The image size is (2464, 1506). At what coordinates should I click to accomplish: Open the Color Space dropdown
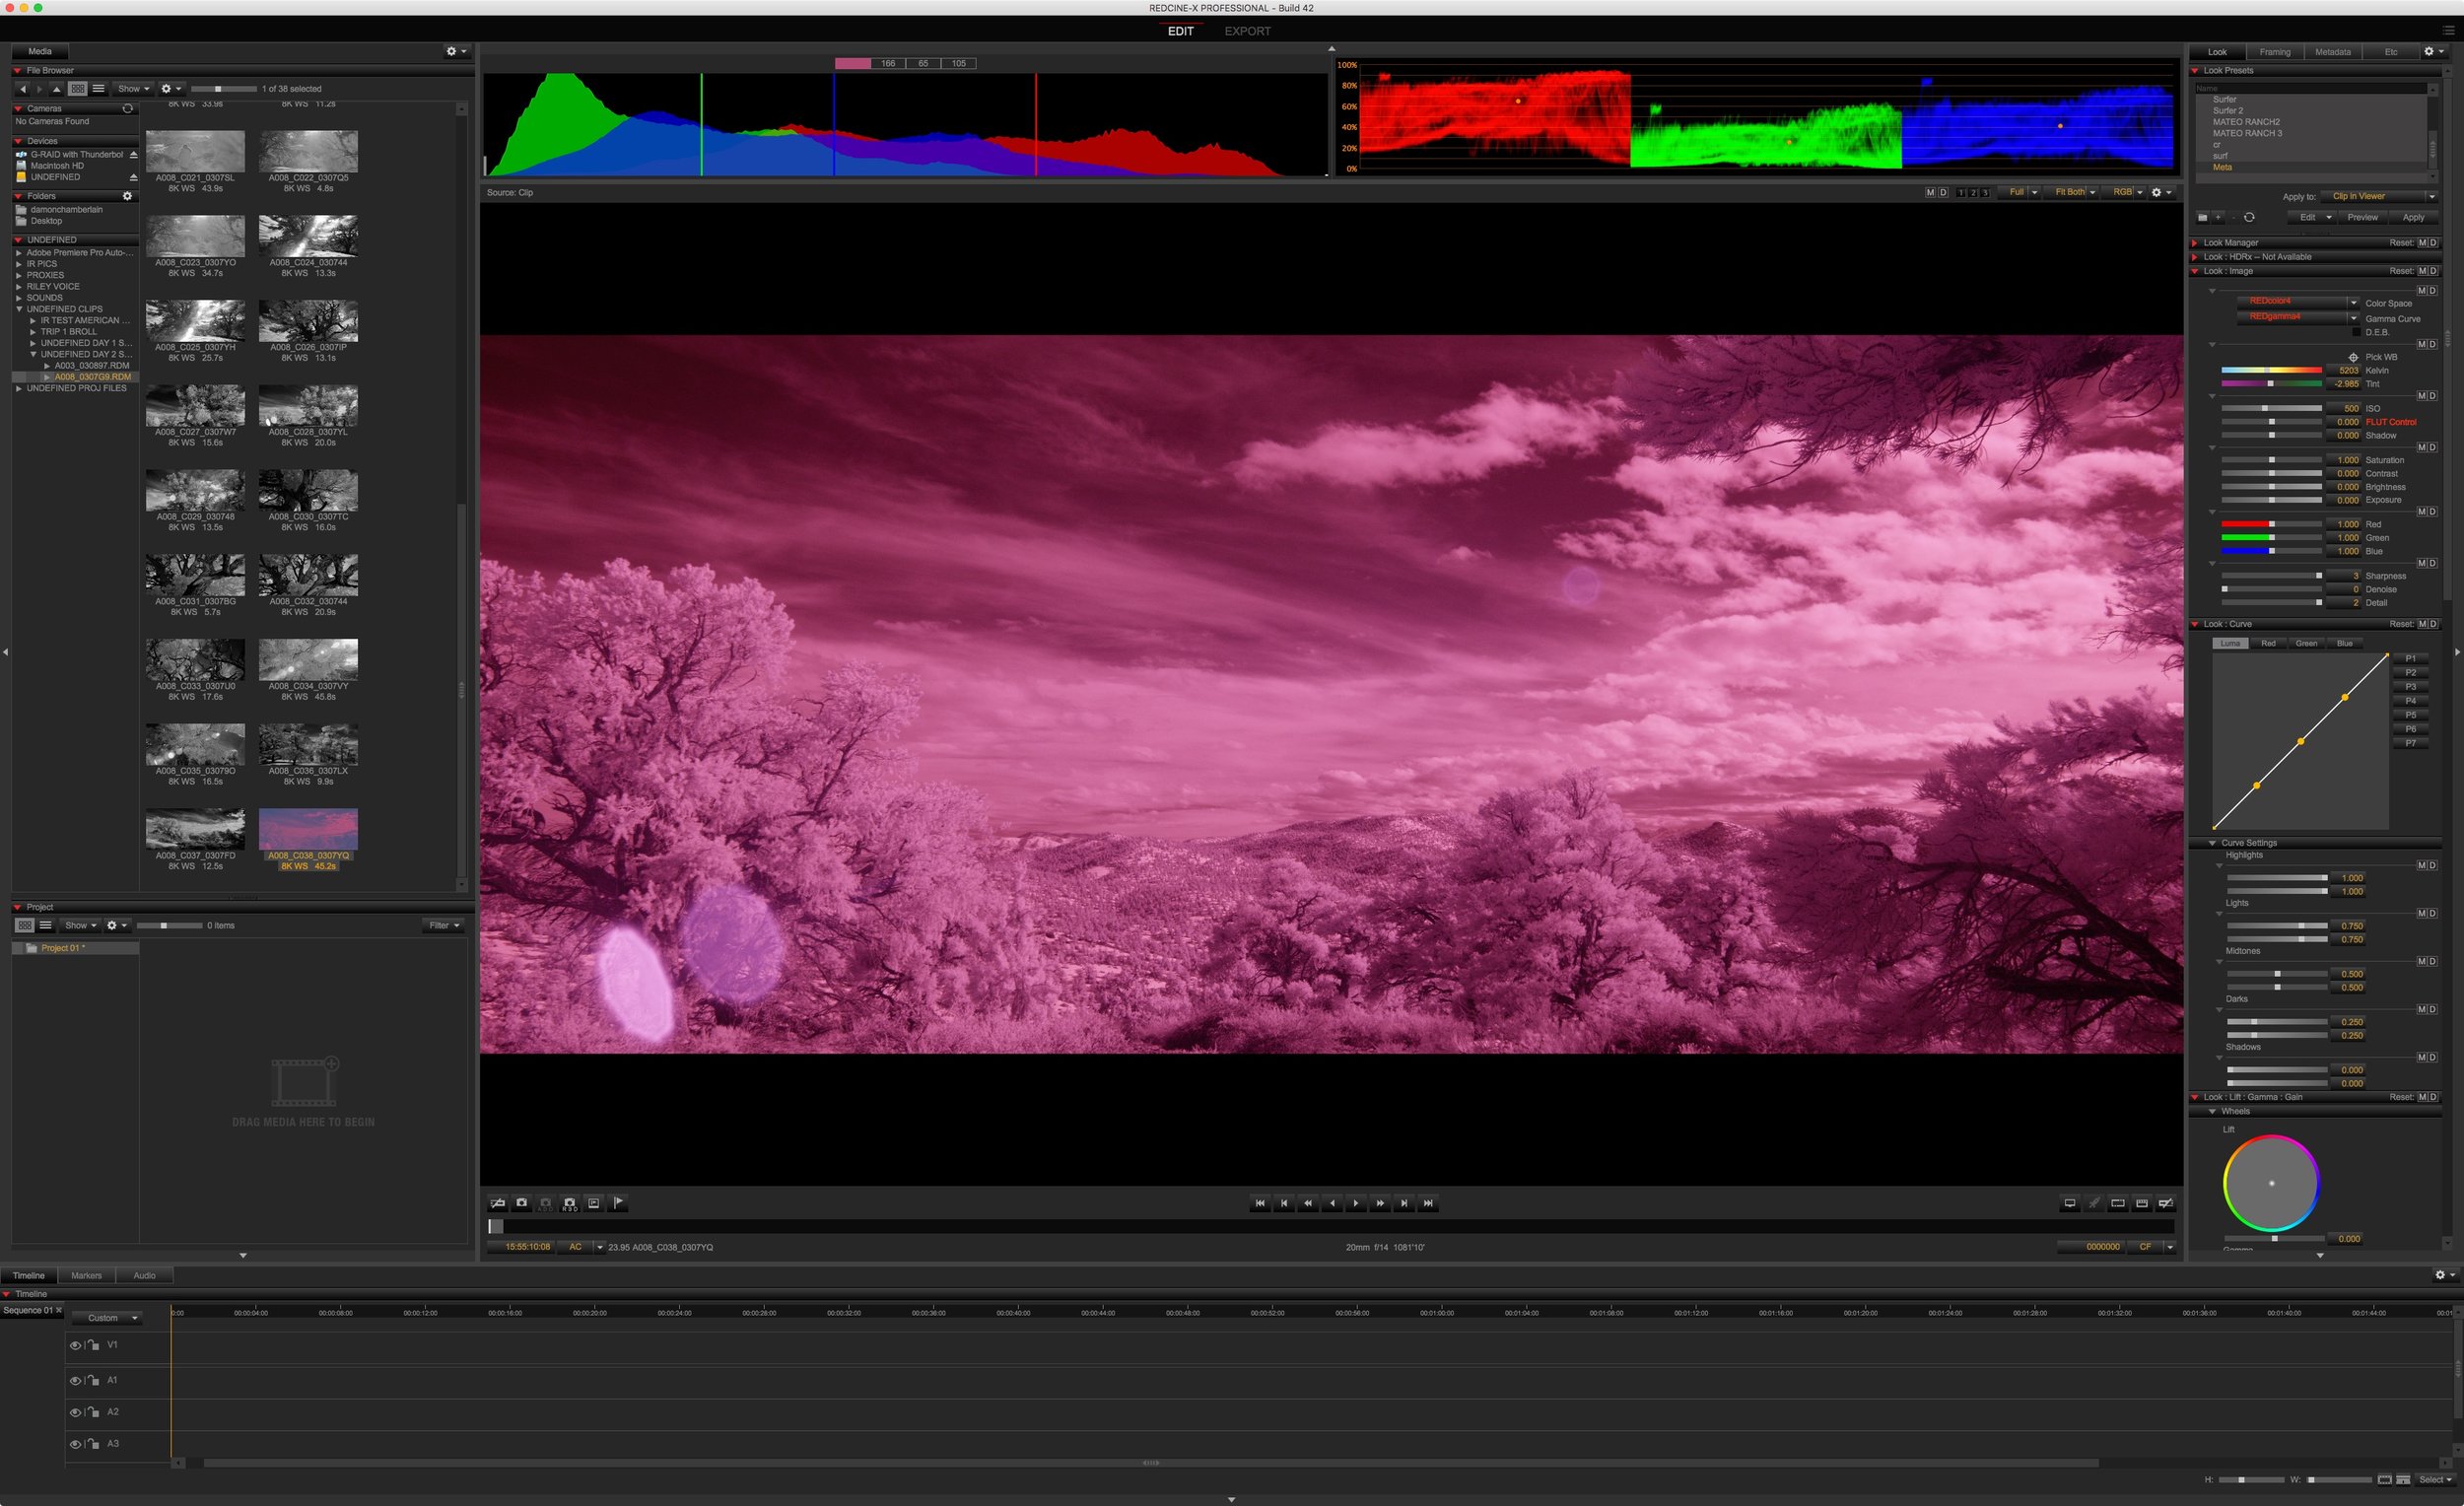pos(2297,302)
